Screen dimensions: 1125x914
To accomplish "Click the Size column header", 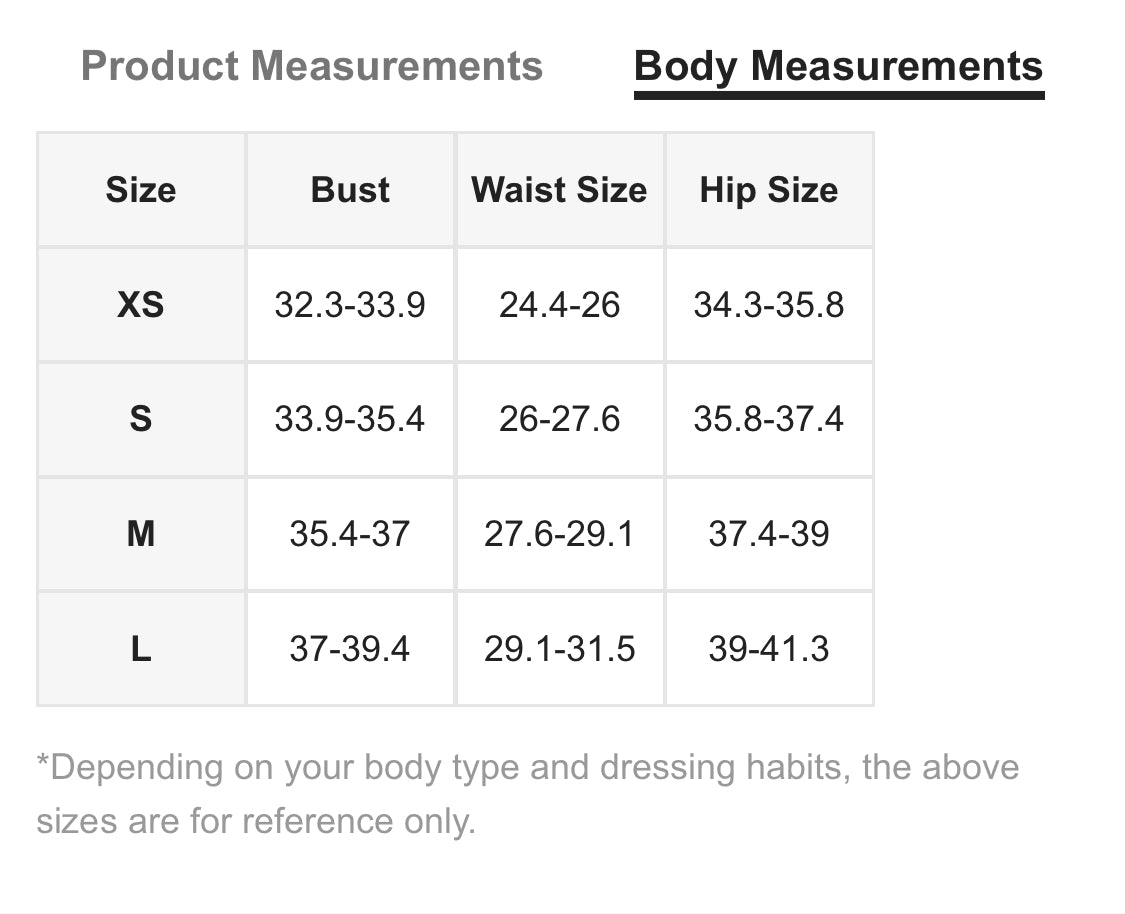I will point(141,190).
